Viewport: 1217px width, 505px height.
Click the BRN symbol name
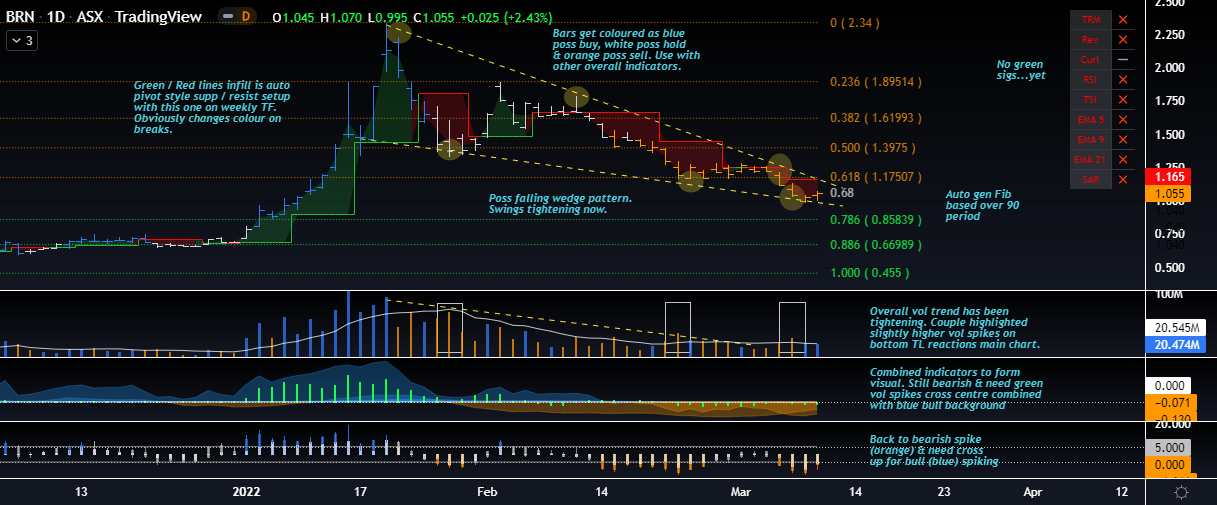22,18
